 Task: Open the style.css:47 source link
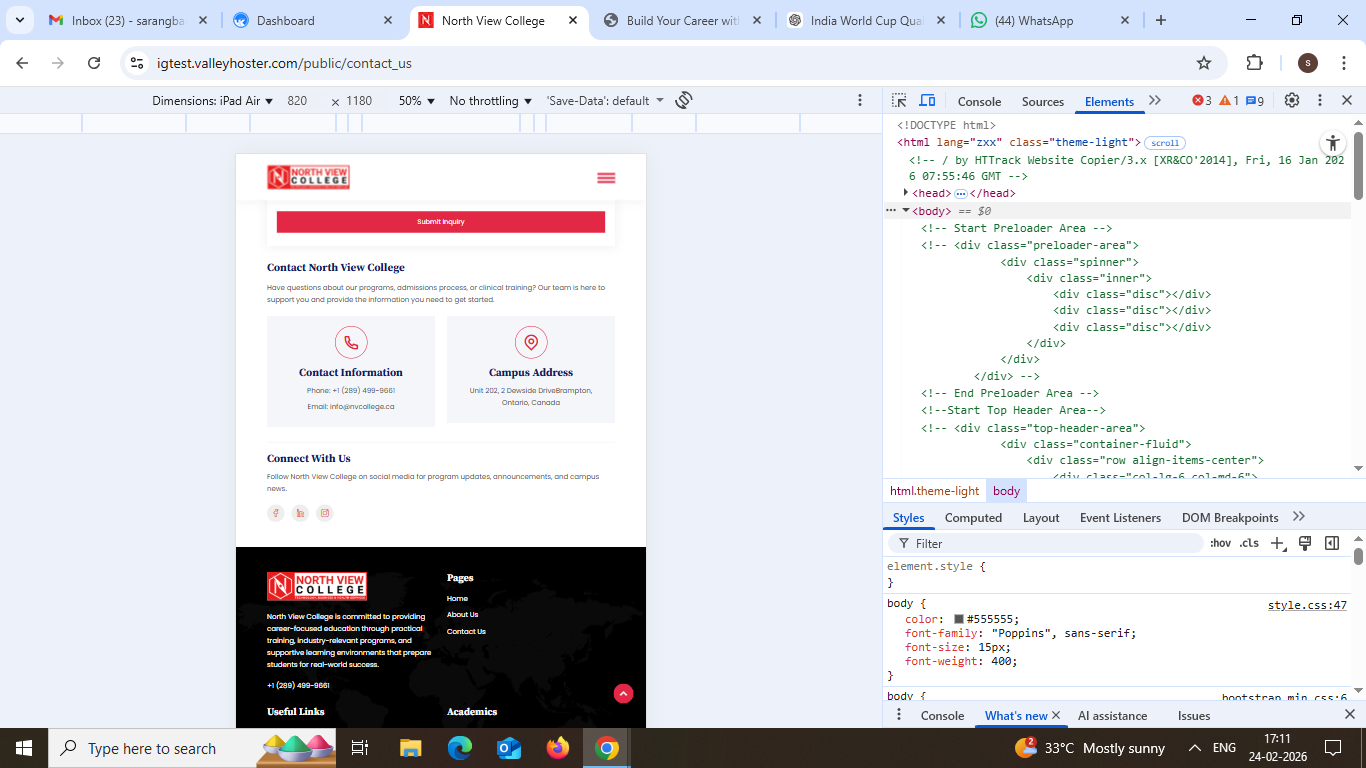(1307, 605)
